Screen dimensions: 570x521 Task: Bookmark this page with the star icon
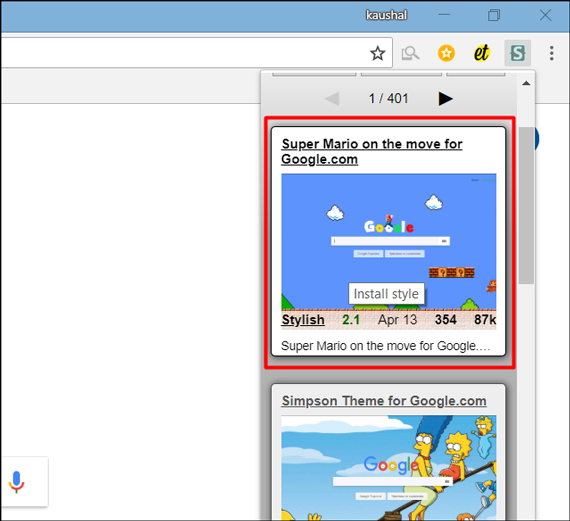coord(377,53)
